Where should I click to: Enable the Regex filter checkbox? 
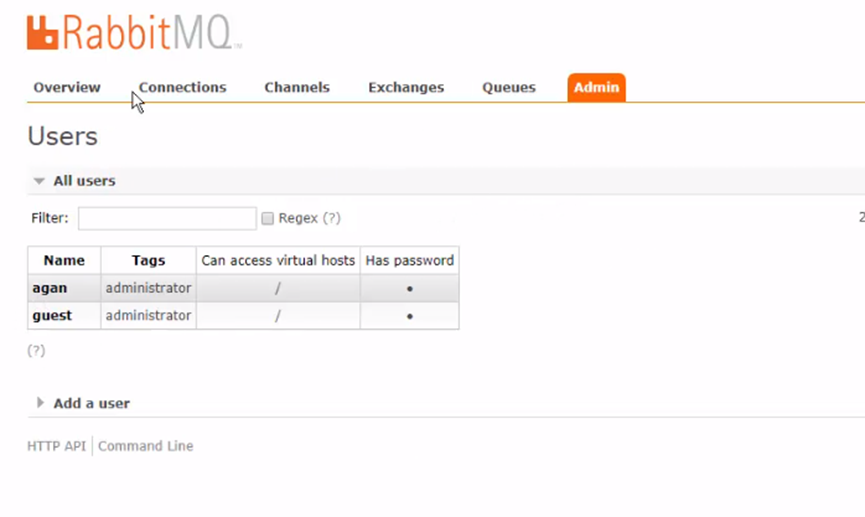[268, 218]
